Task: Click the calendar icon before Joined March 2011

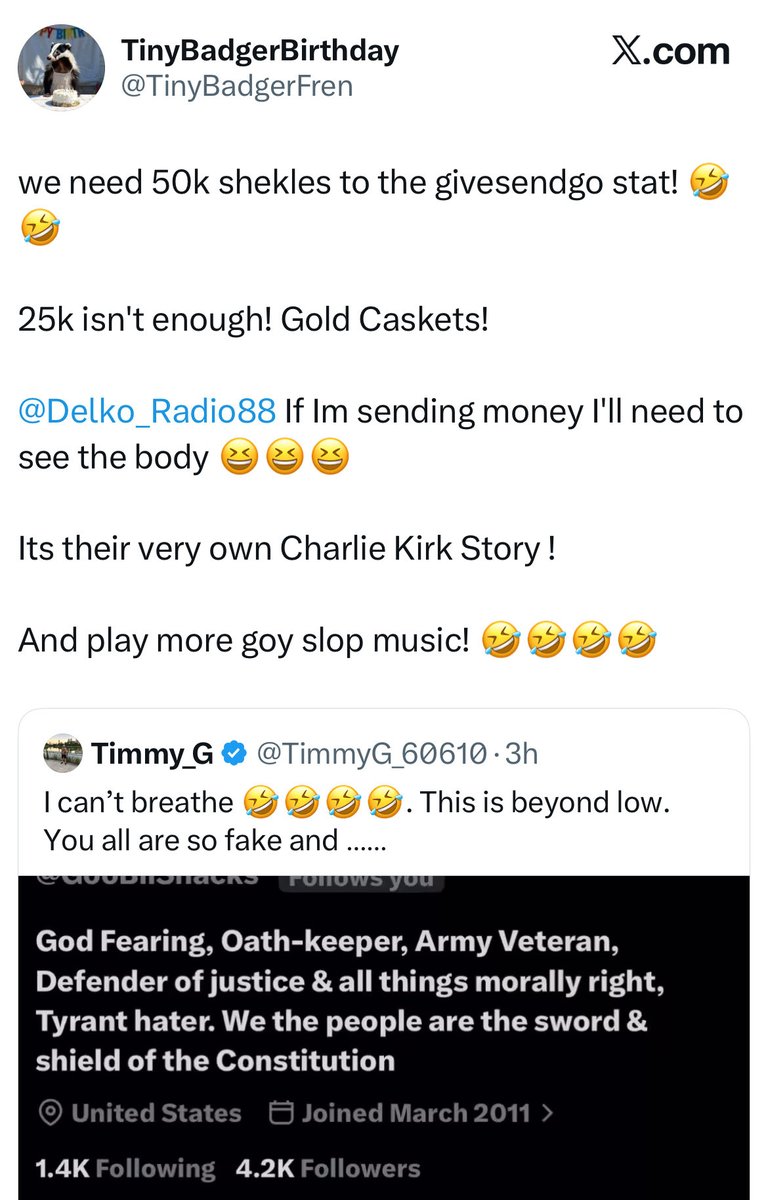Action: [x=281, y=1113]
